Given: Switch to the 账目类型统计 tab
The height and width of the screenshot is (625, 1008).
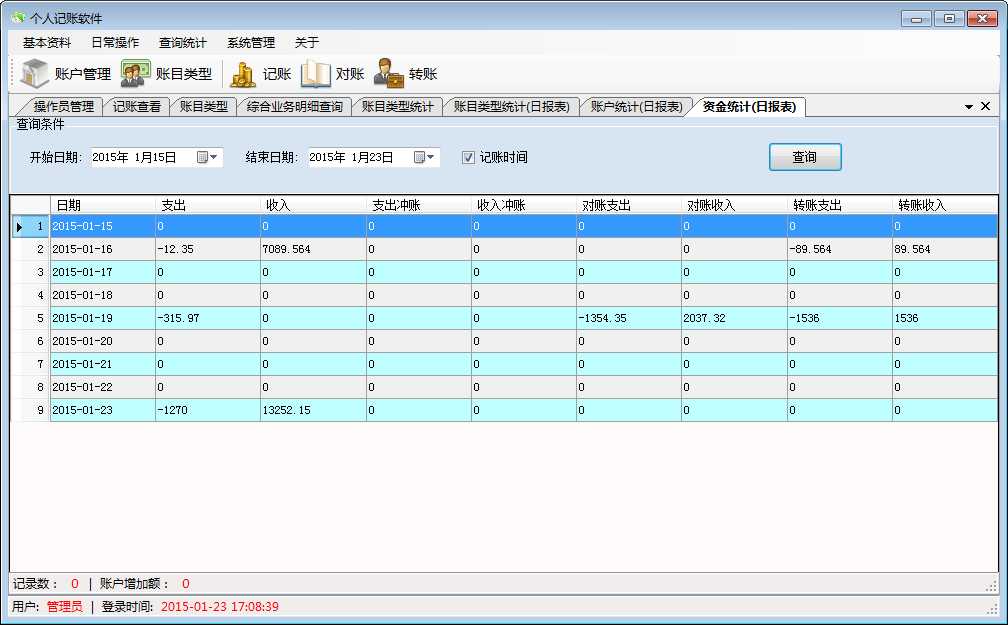Looking at the screenshot, I should [397, 107].
